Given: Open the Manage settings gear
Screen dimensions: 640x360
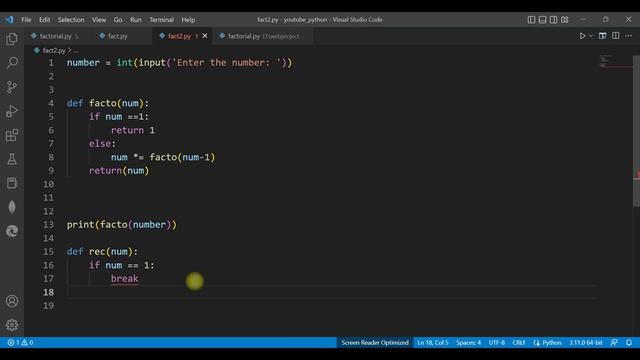Looking at the screenshot, I should [x=12, y=325].
